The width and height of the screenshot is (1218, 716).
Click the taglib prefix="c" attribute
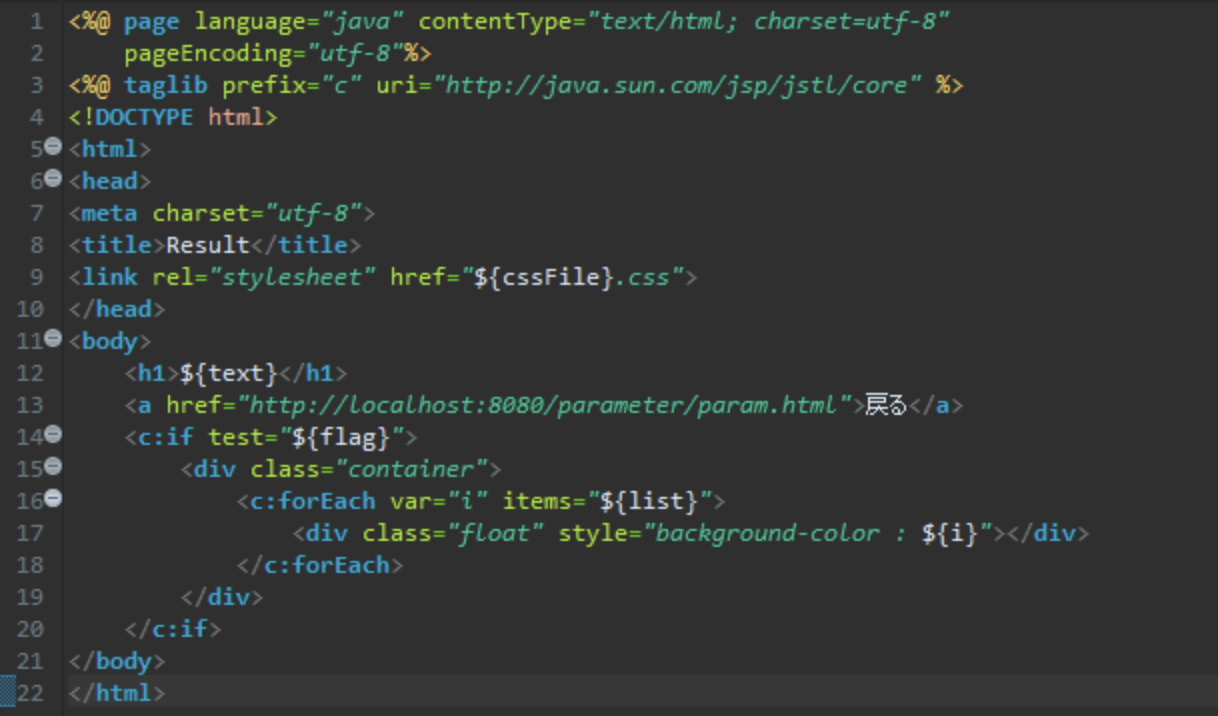(x=292, y=85)
